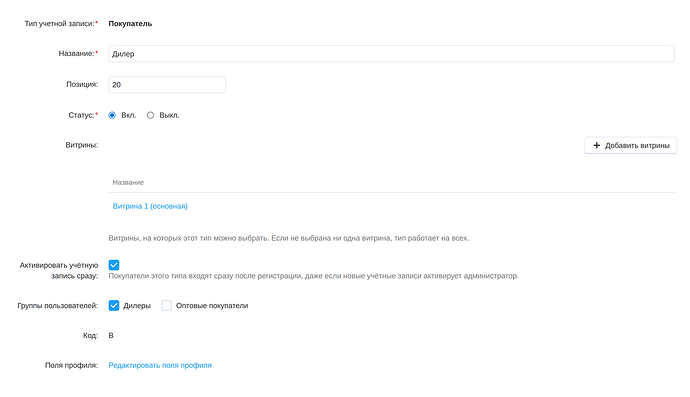This screenshot has width=690, height=397.
Task: Open the Витрина 1 (основная) link
Action: [x=150, y=206]
